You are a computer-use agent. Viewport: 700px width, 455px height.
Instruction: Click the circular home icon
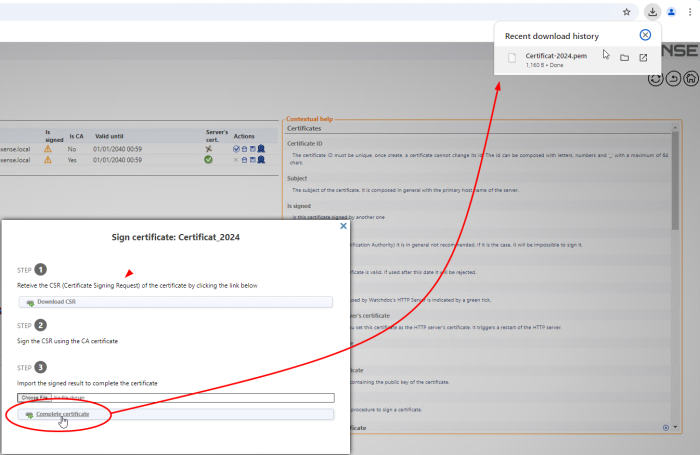691,78
